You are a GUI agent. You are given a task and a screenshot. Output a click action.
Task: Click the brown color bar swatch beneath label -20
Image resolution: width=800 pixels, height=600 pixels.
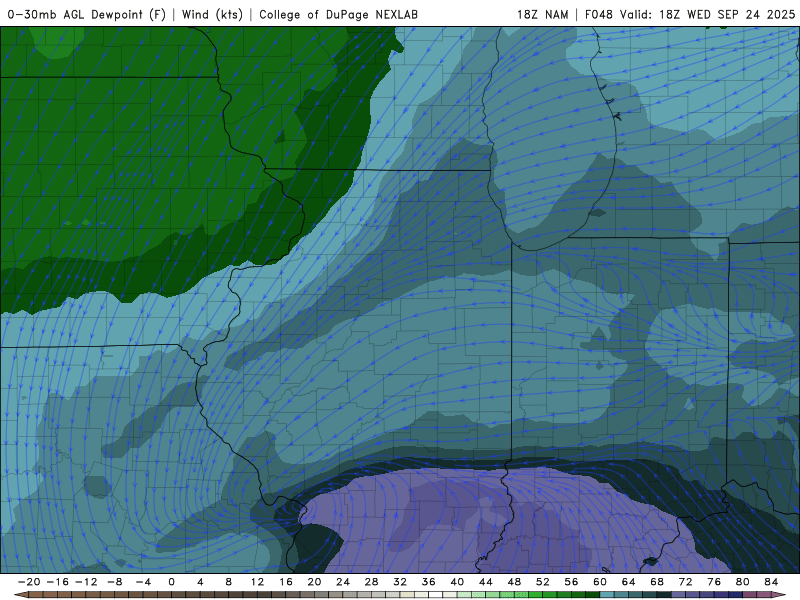pos(36,595)
